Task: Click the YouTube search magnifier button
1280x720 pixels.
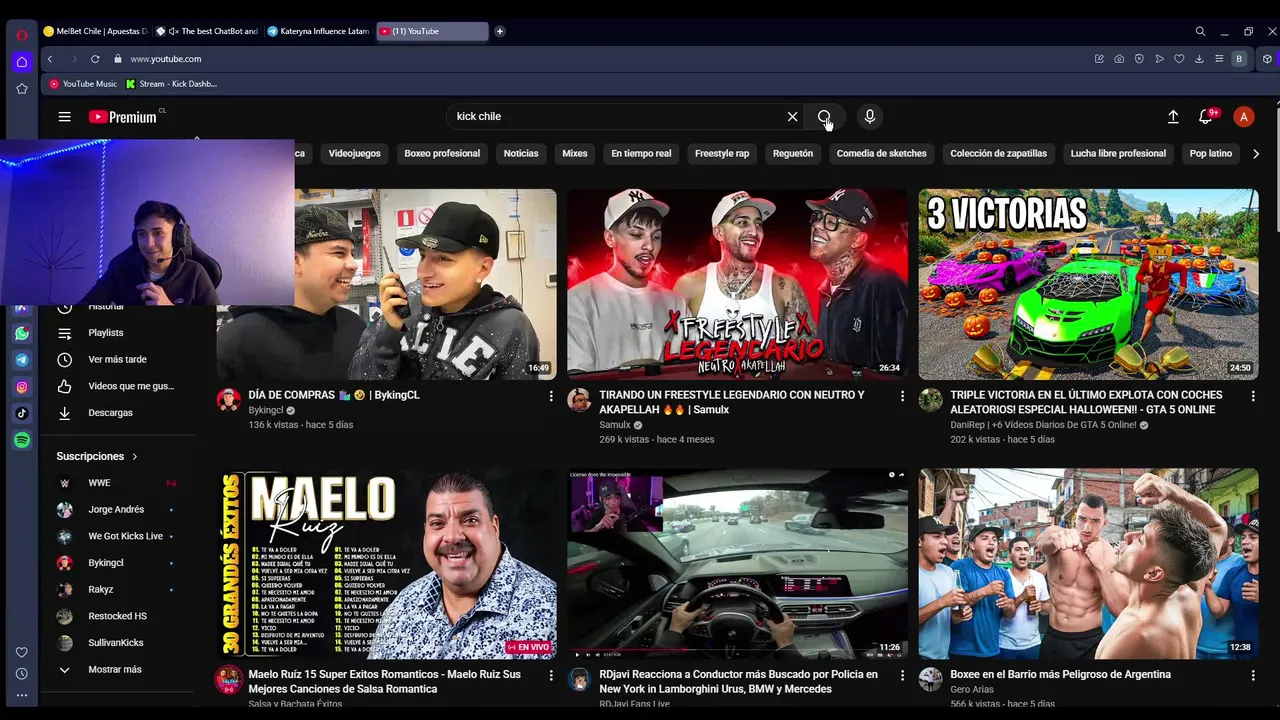Action: (x=824, y=117)
